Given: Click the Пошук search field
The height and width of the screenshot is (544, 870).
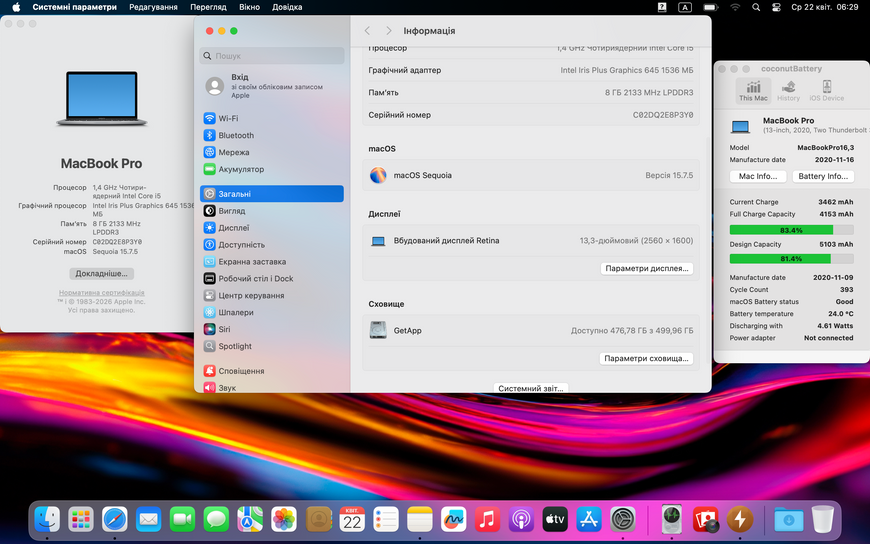Looking at the screenshot, I should (272, 56).
